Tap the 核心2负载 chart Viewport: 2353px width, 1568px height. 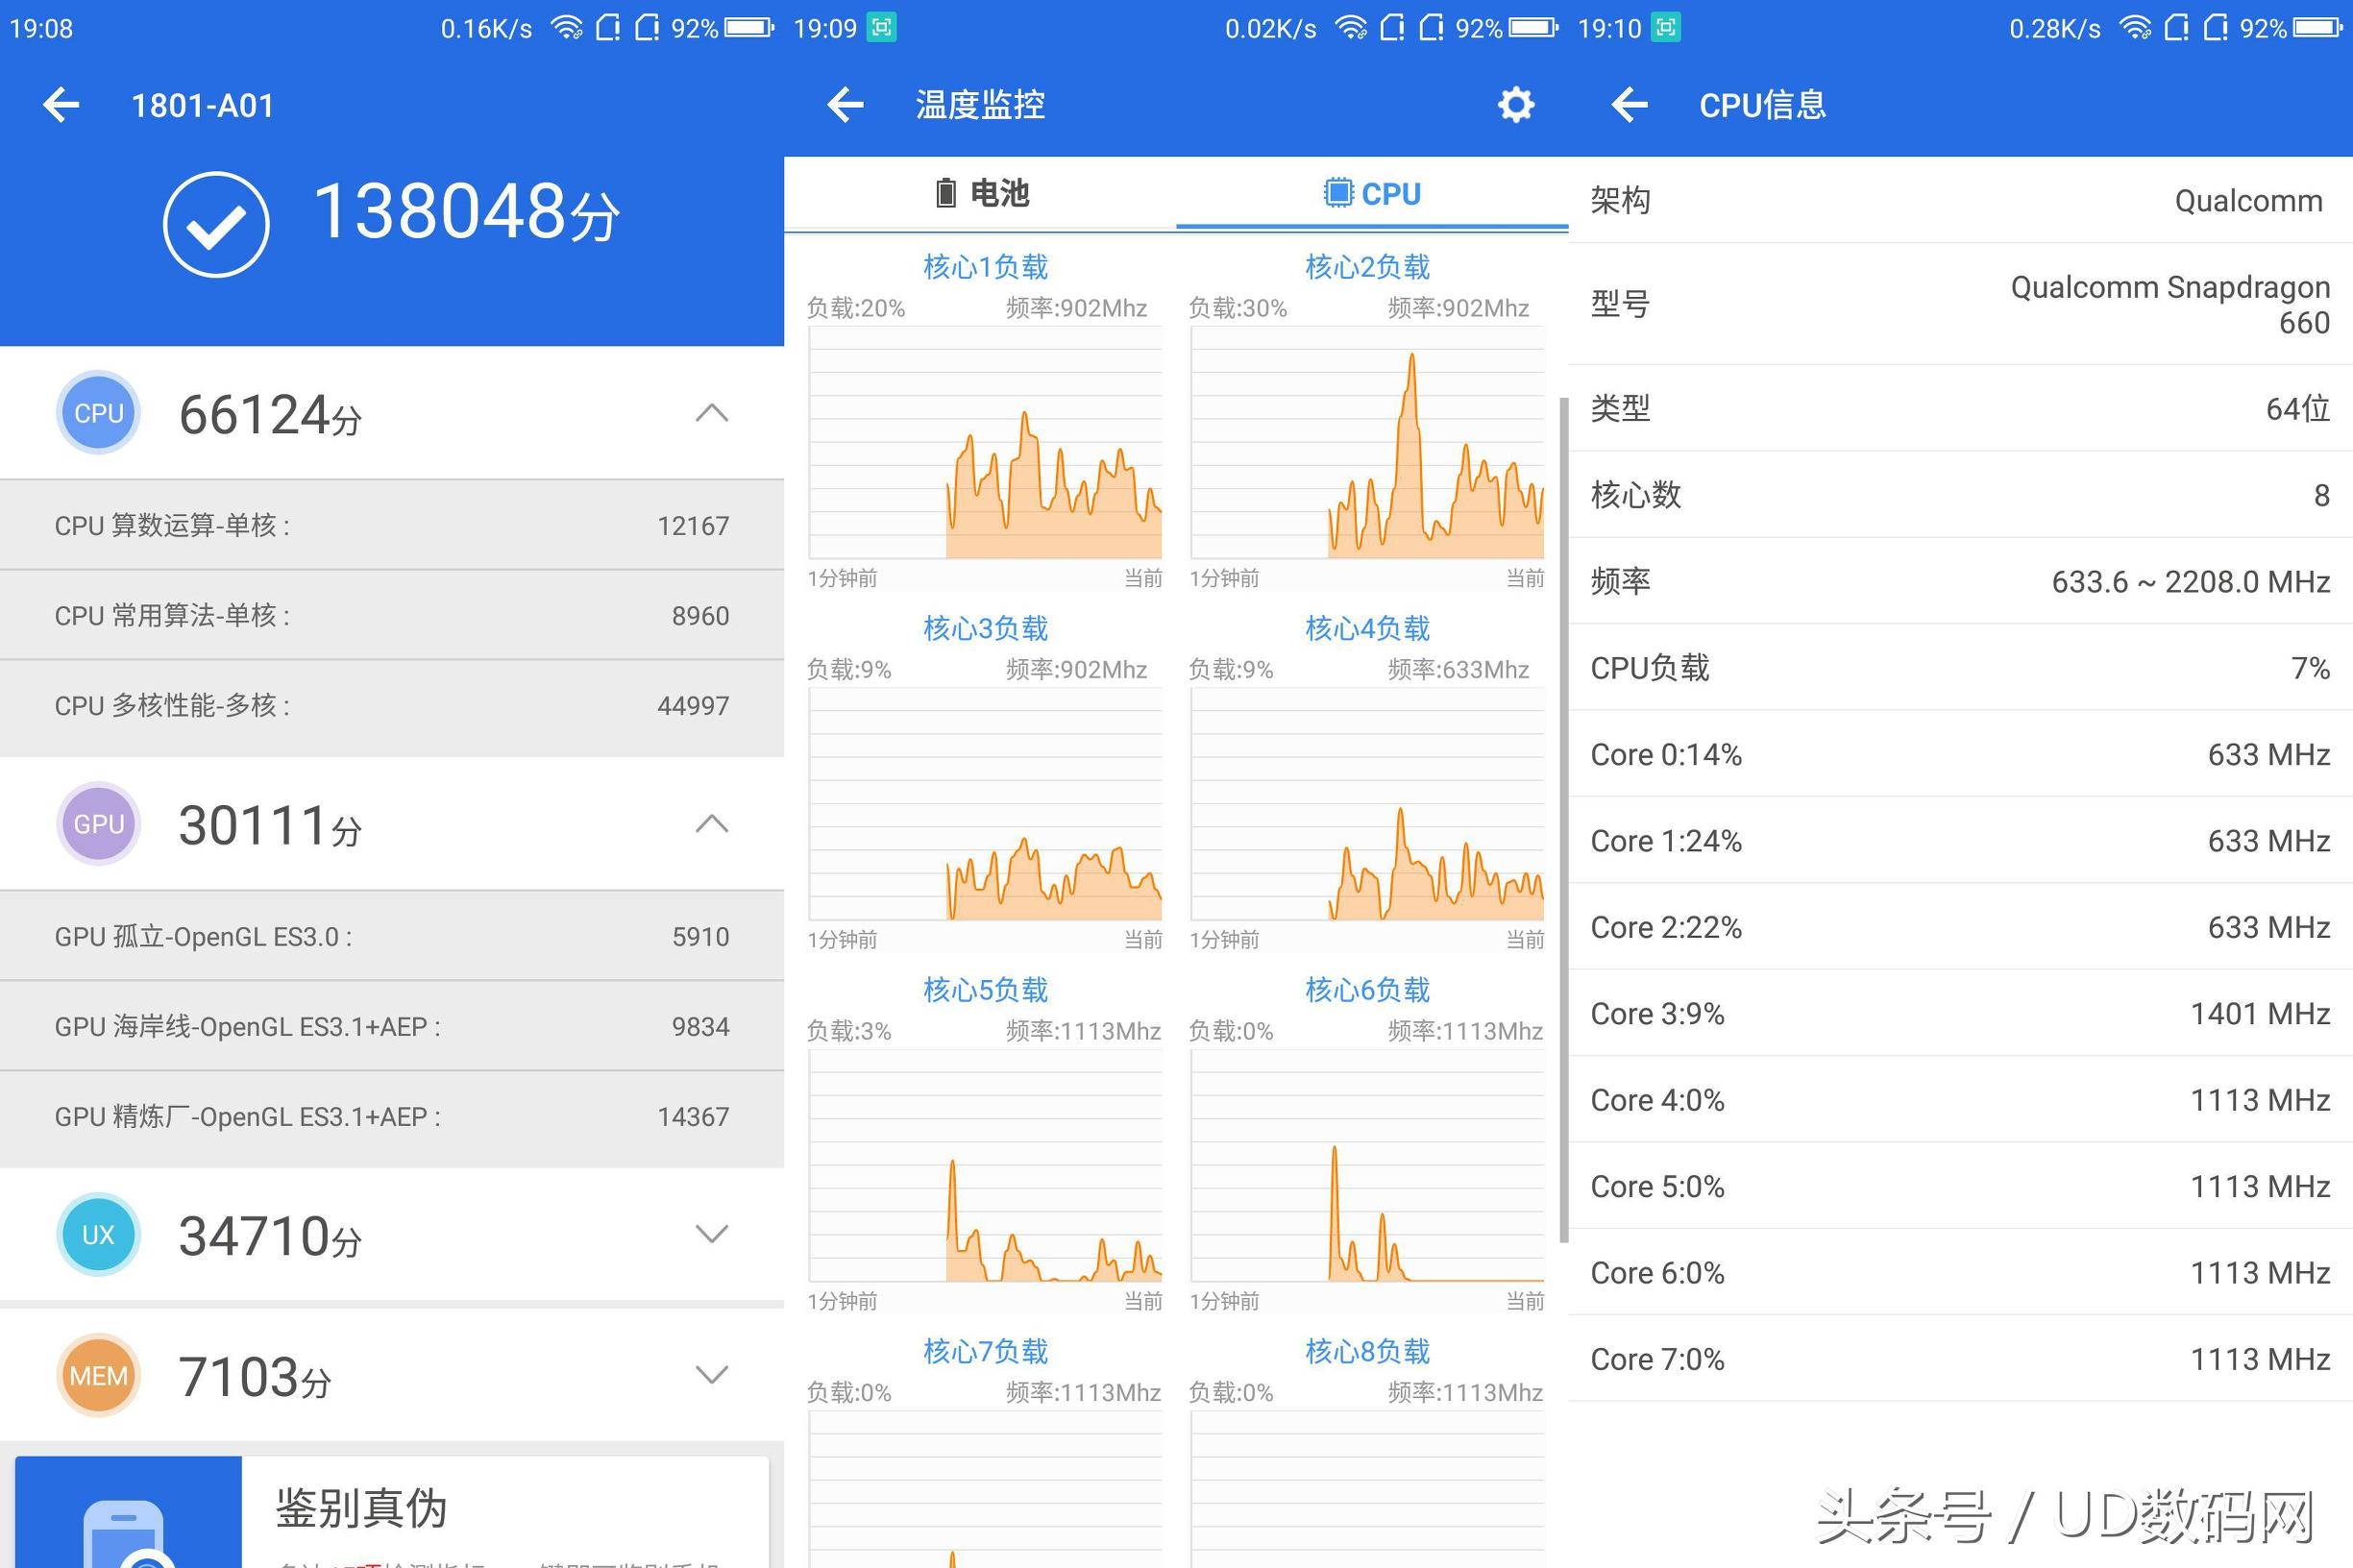point(1367,442)
